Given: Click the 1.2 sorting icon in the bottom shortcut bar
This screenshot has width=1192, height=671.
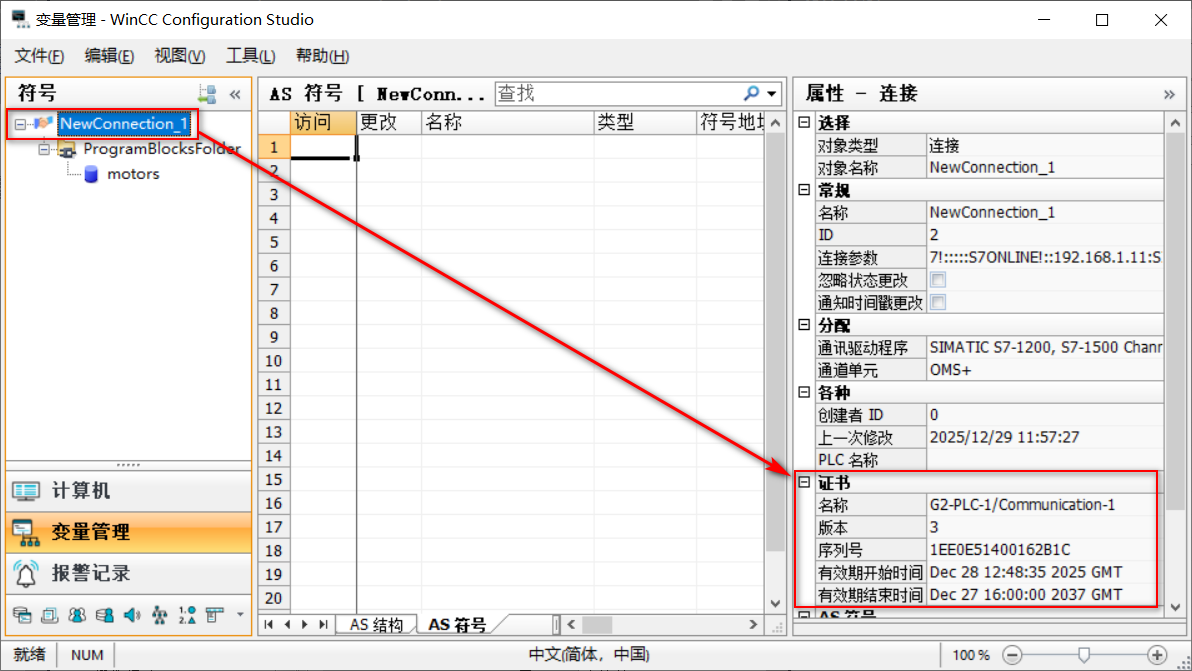Looking at the screenshot, I should pyautogui.click(x=187, y=615).
